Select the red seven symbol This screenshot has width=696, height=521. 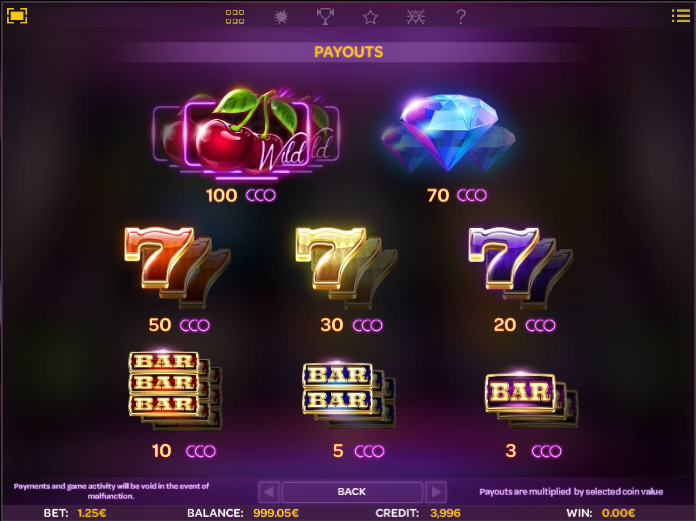[177, 267]
